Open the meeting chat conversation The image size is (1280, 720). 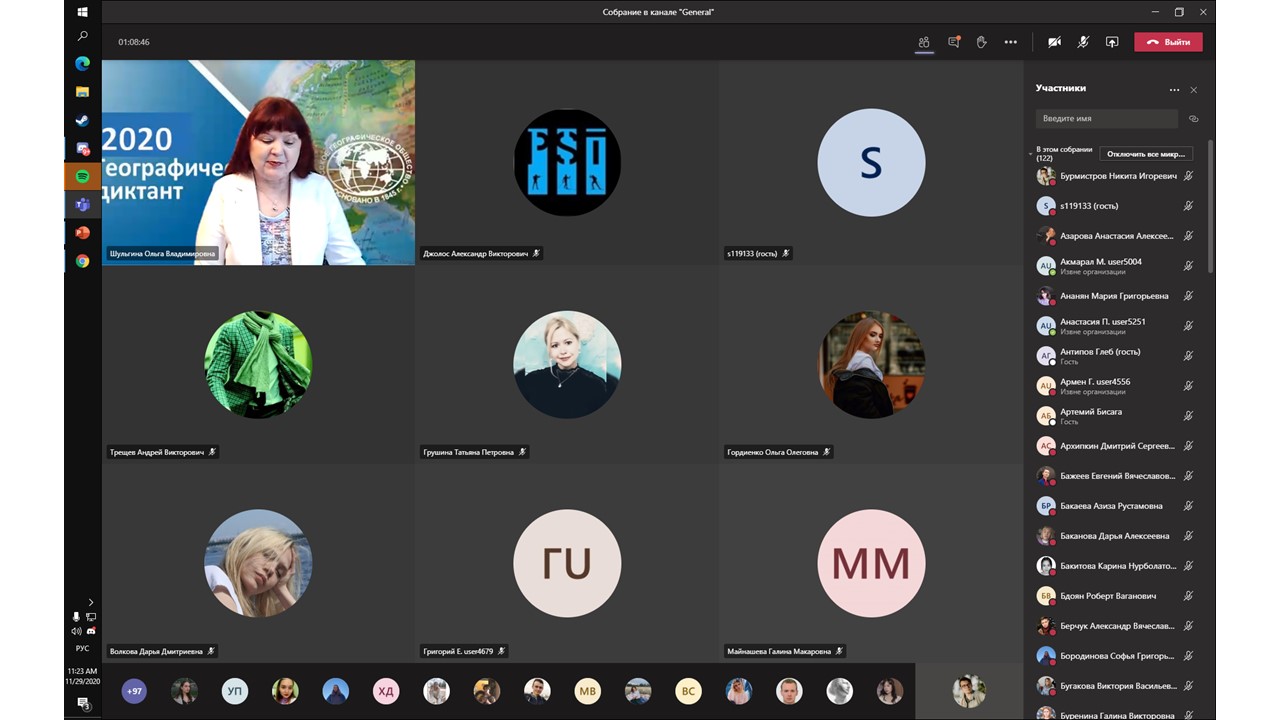(953, 42)
